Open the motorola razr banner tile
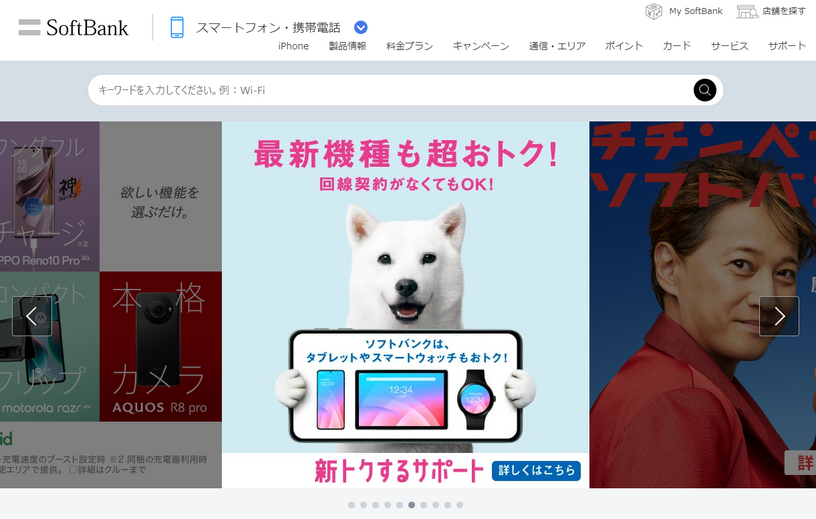The height and width of the screenshot is (519, 816). point(49,346)
